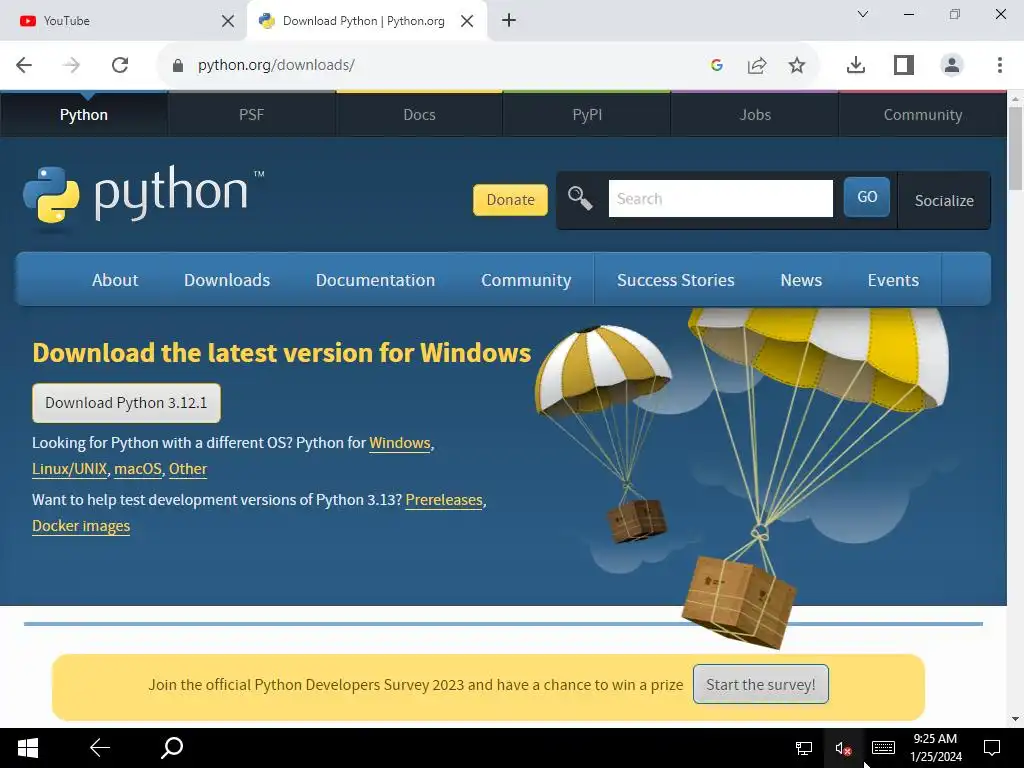
Task: Follow the Other OS link
Action: tap(188, 469)
